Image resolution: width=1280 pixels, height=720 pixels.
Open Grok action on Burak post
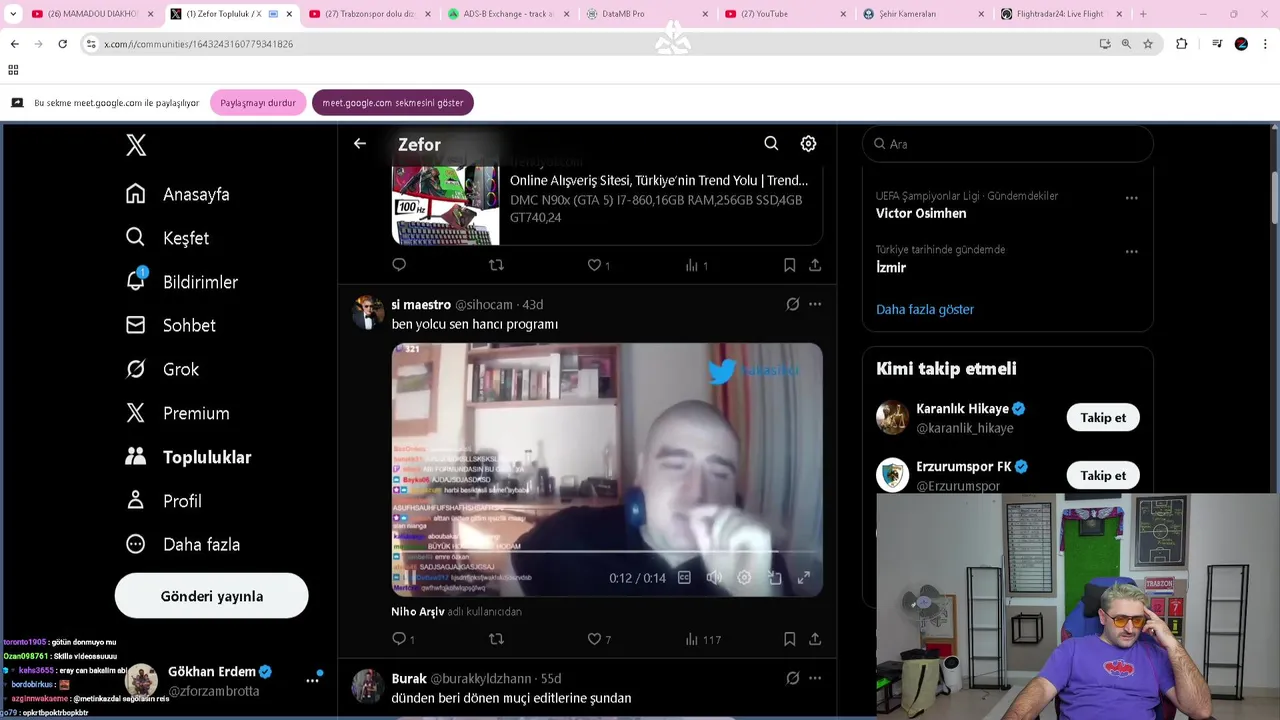(792, 678)
